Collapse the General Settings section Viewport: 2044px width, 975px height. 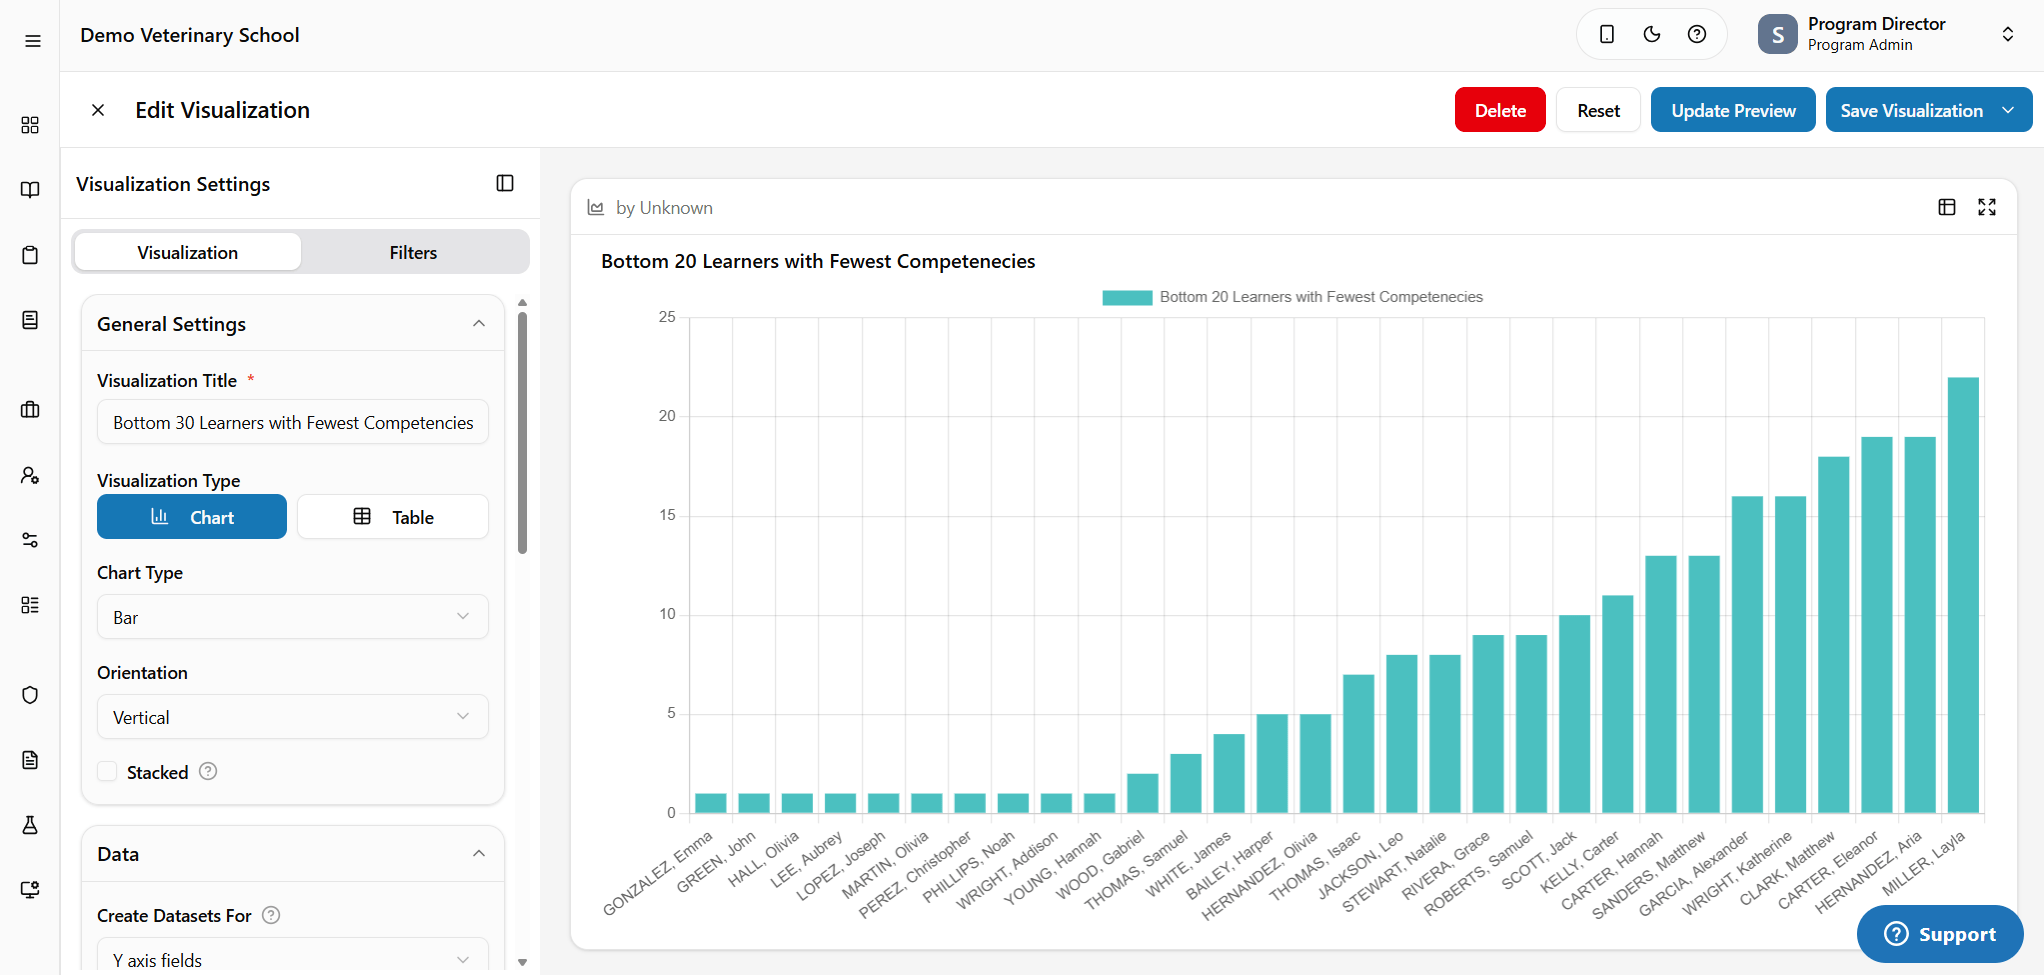[x=479, y=323]
